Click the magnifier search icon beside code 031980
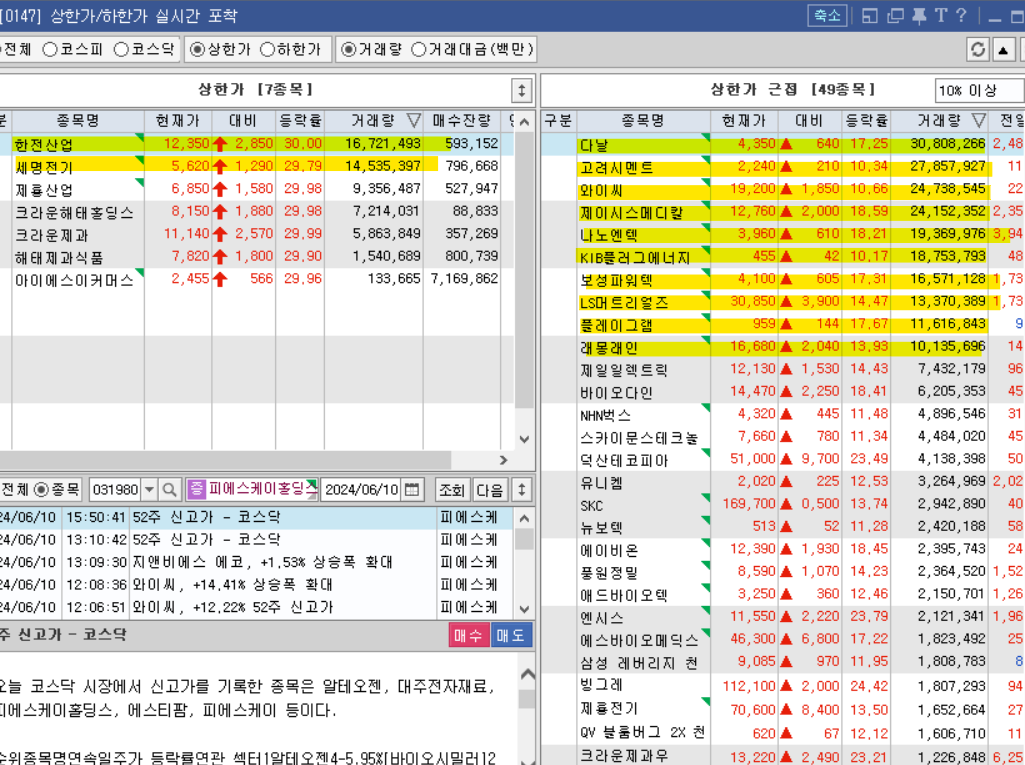The width and height of the screenshot is (1025, 765). tap(169, 490)
